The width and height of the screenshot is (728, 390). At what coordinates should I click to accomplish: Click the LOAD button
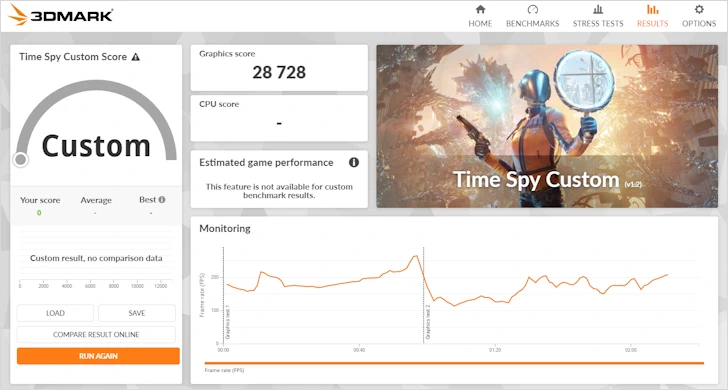pos(55,313)
